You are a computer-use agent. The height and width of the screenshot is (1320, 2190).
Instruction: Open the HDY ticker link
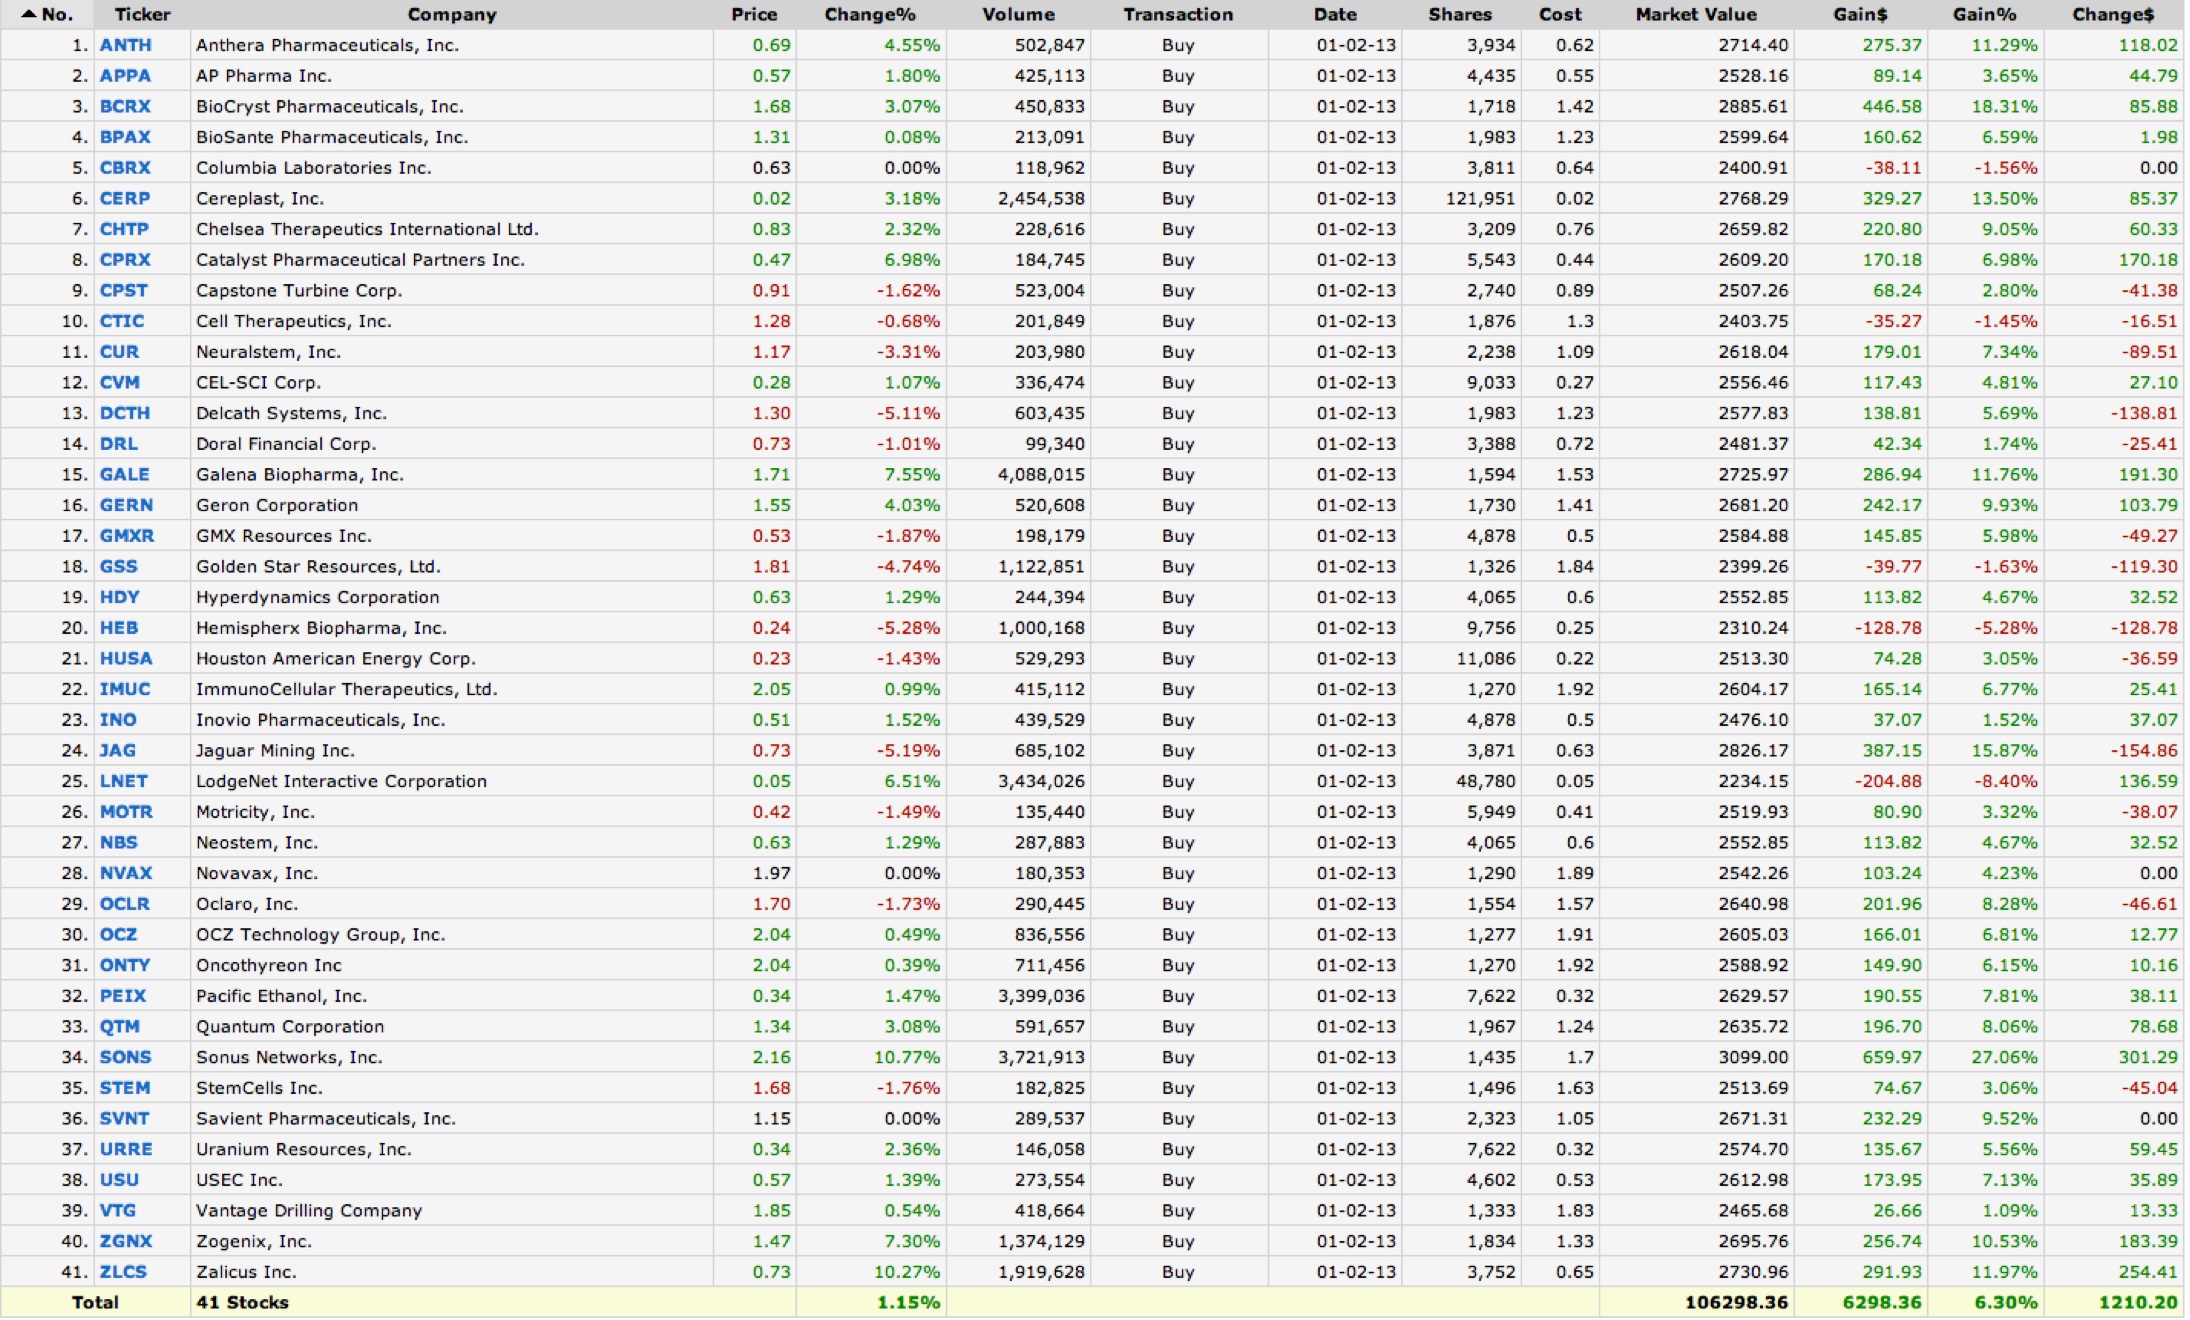point(119,597)
